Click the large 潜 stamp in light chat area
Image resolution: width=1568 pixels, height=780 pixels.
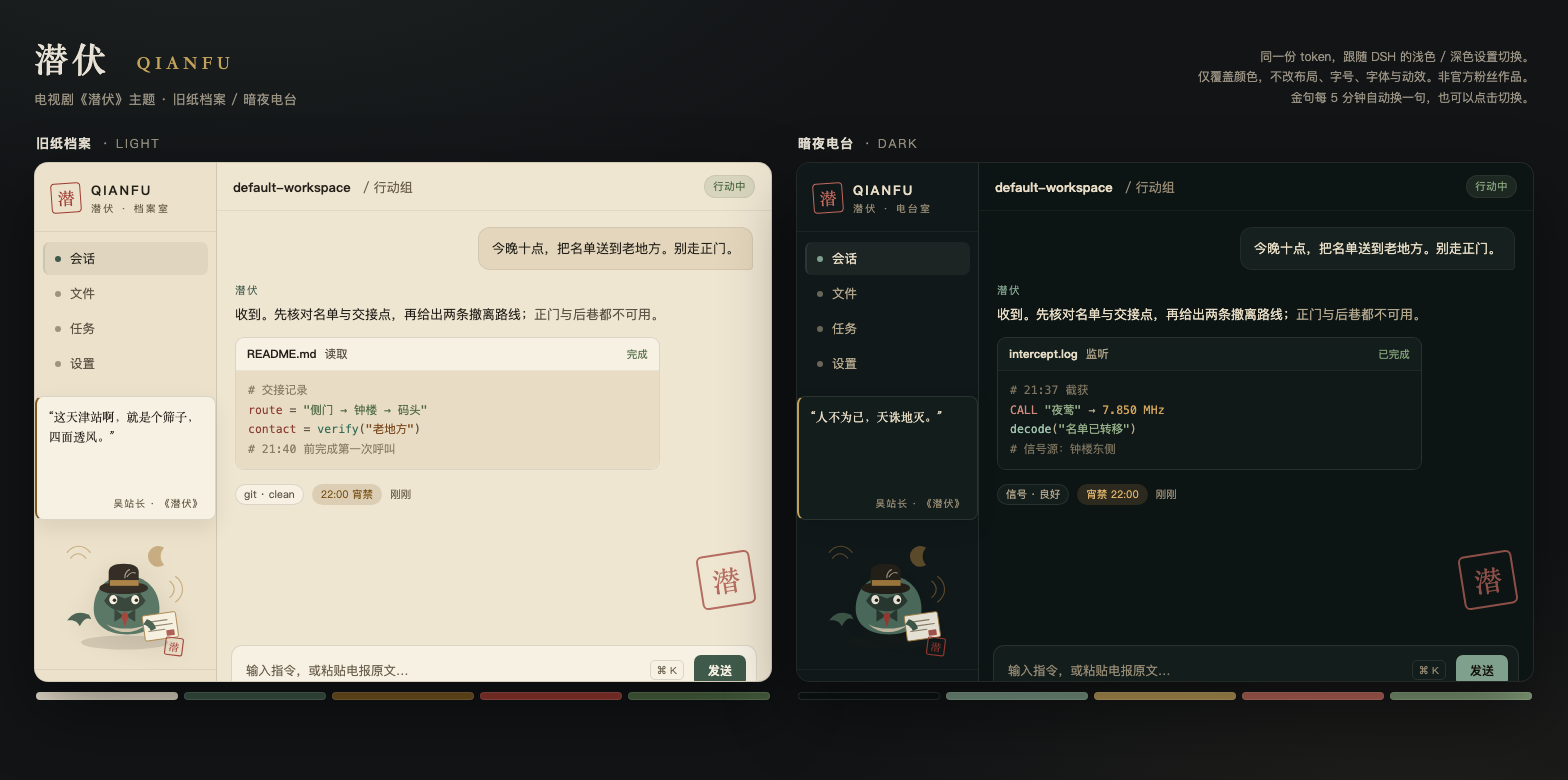point(726,580)
